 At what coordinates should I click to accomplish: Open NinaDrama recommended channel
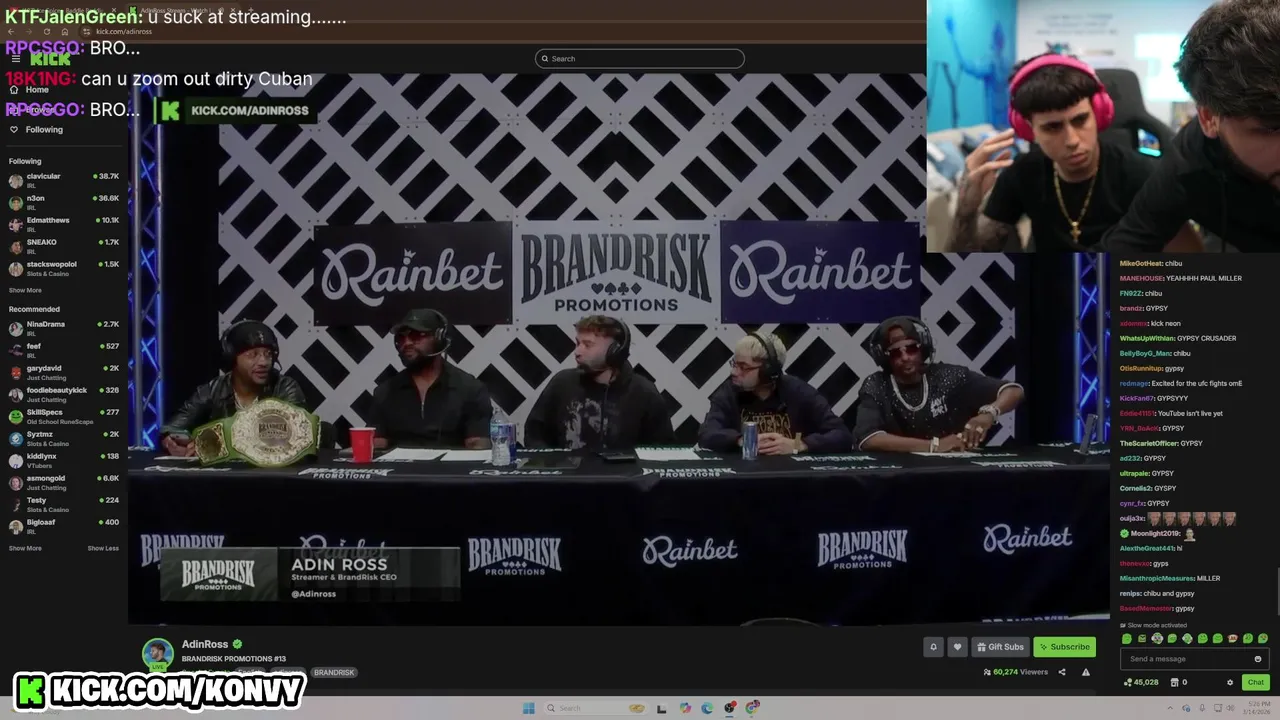pyautogui.click(x=64, y=328)
